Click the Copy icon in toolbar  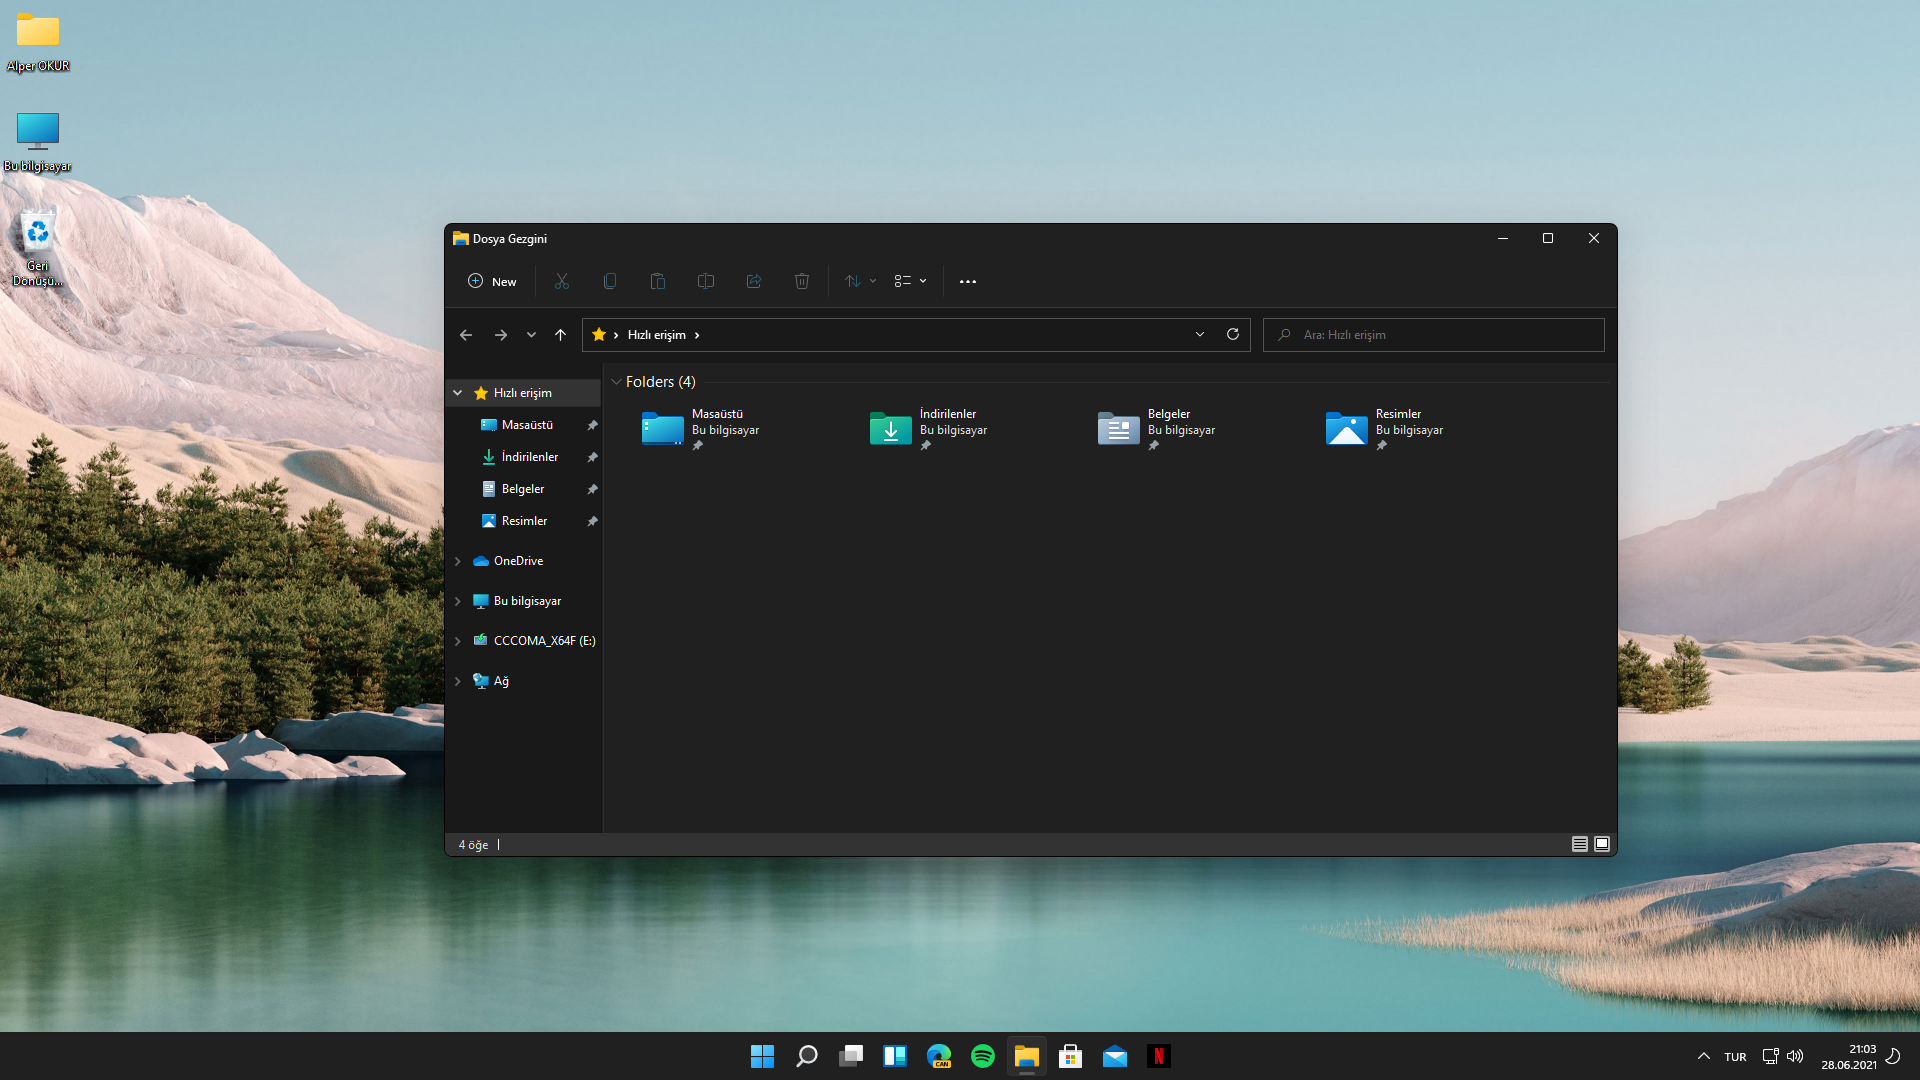[x=610, y=281]
